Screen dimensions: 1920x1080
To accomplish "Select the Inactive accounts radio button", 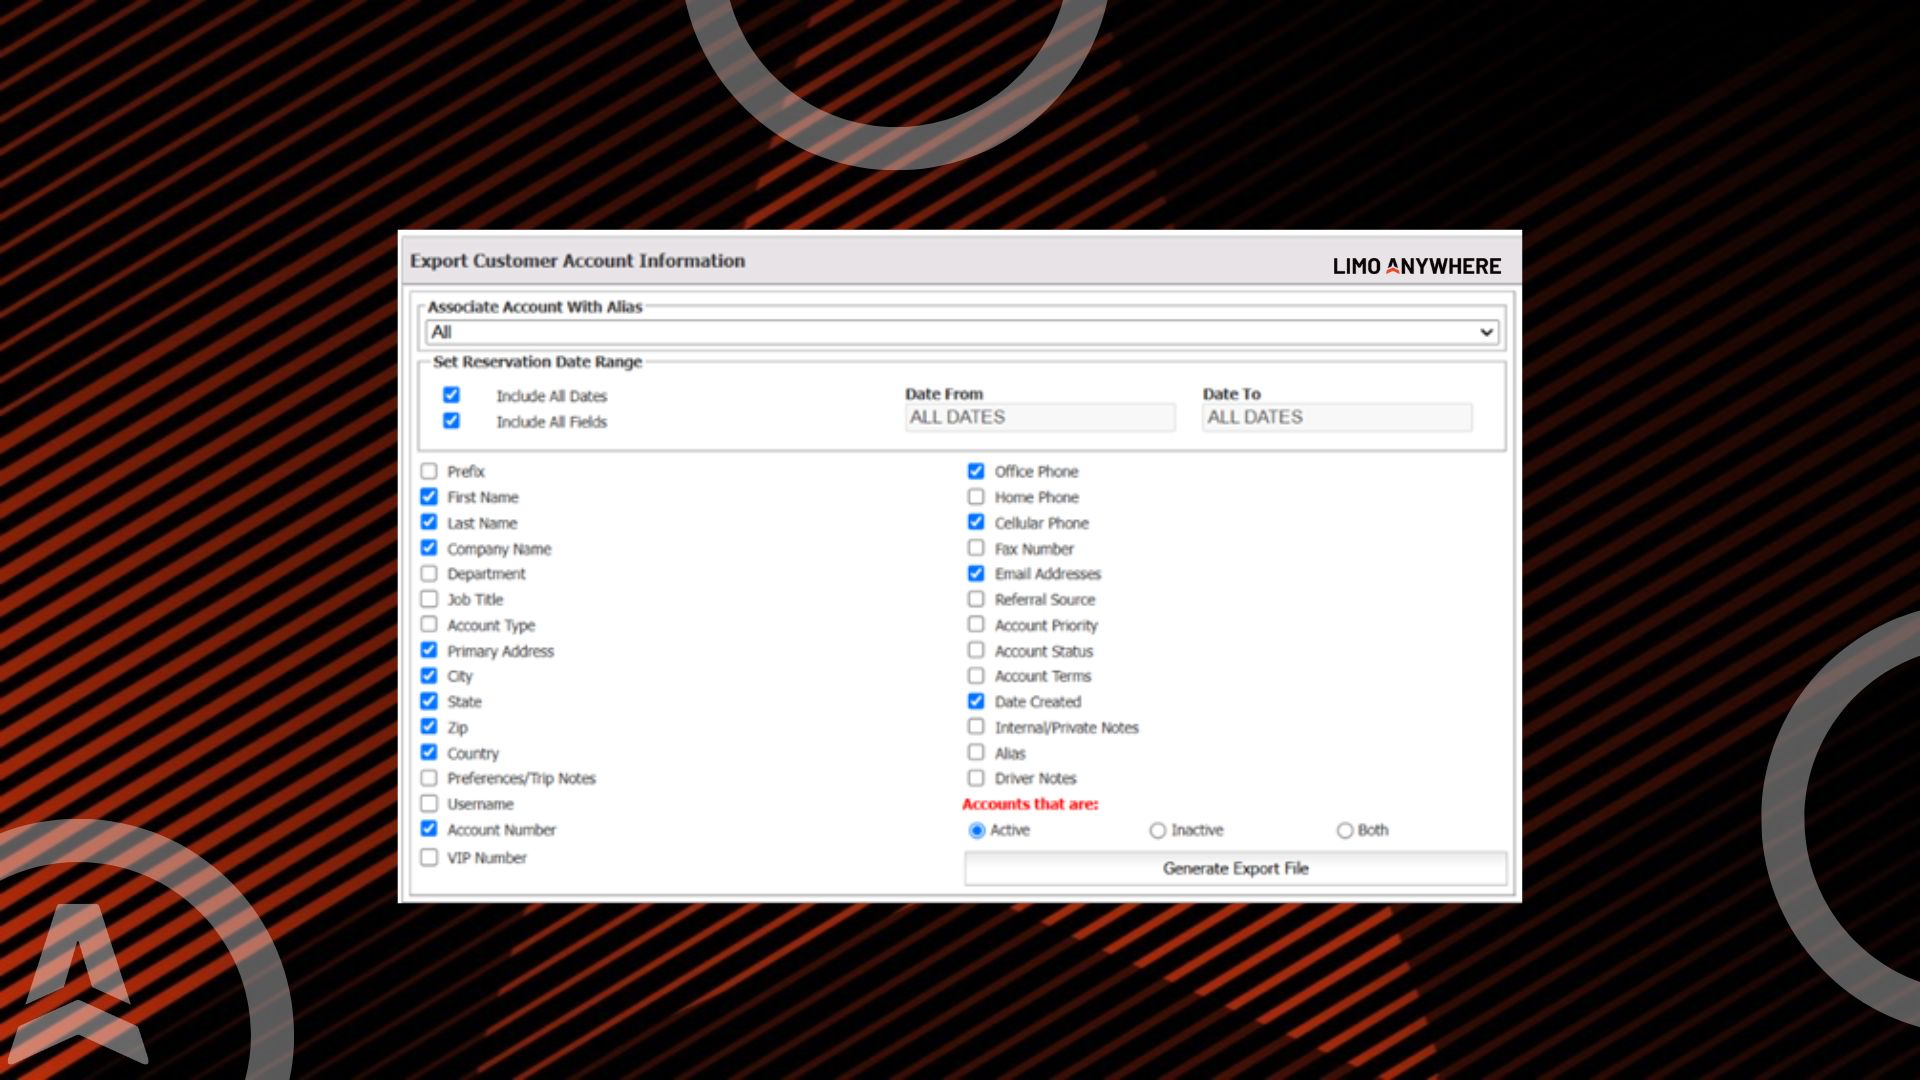I will coord(1158,831).
